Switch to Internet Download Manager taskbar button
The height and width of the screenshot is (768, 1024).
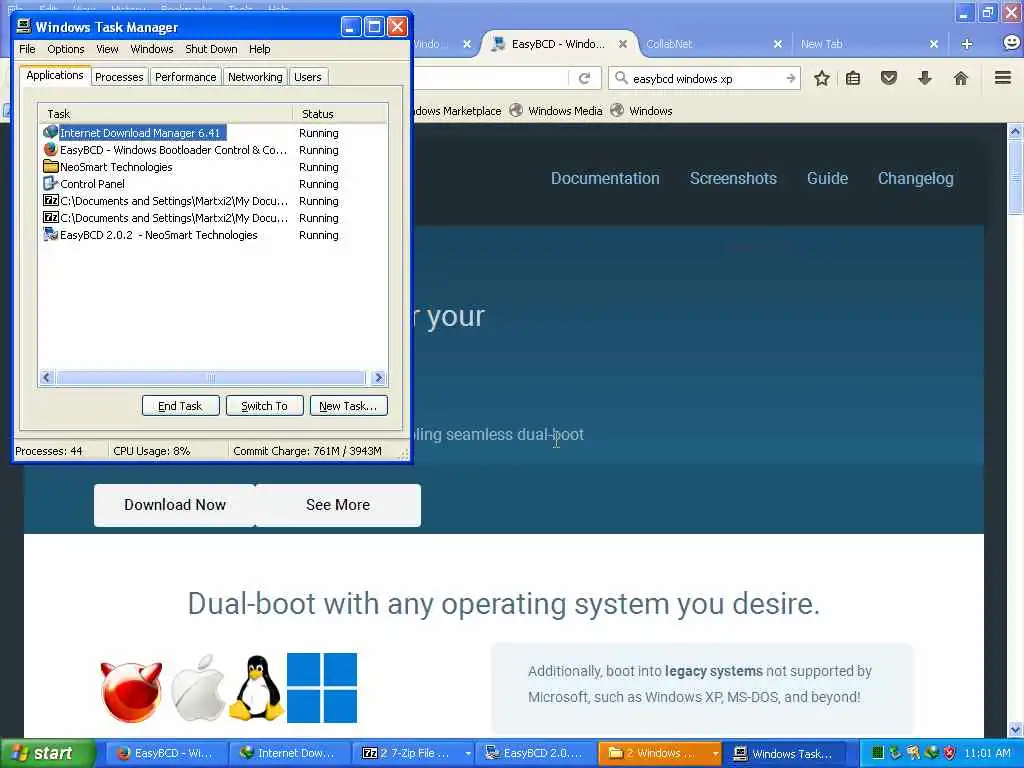click(x=289, y=753)
